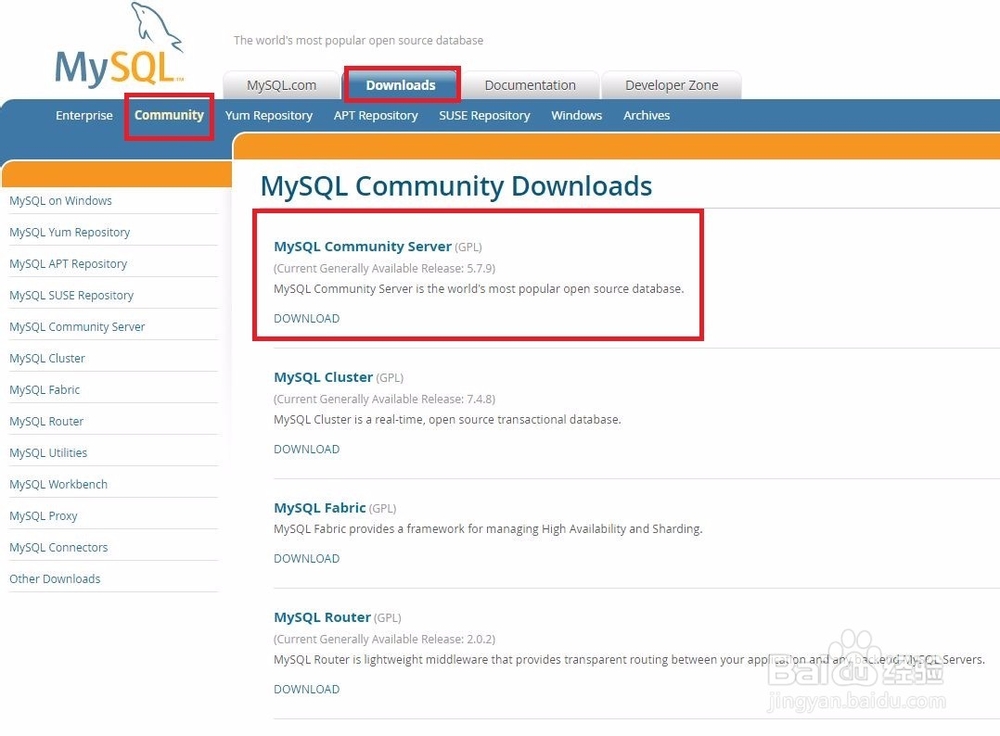Select Community in the blue navigation bar

coord(169,115)
